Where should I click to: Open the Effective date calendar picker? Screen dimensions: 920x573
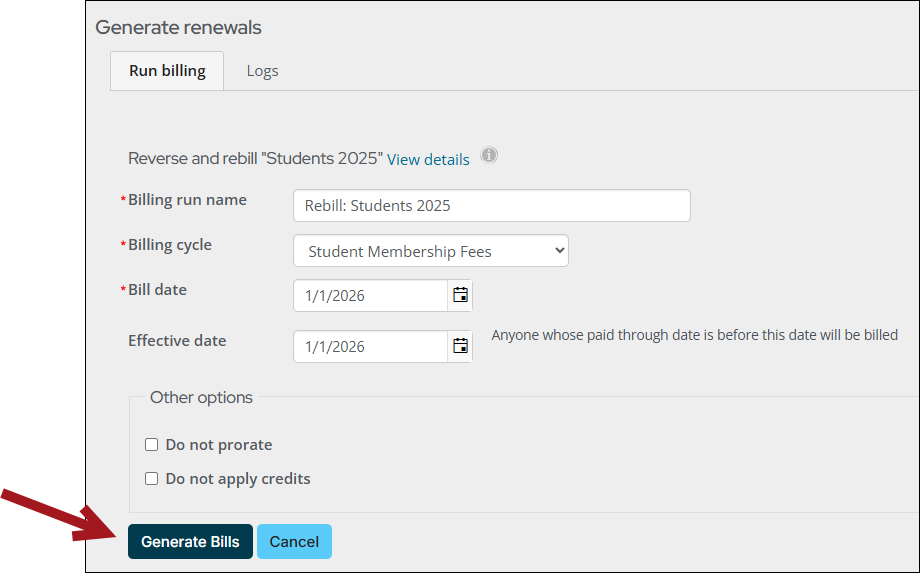460,347
